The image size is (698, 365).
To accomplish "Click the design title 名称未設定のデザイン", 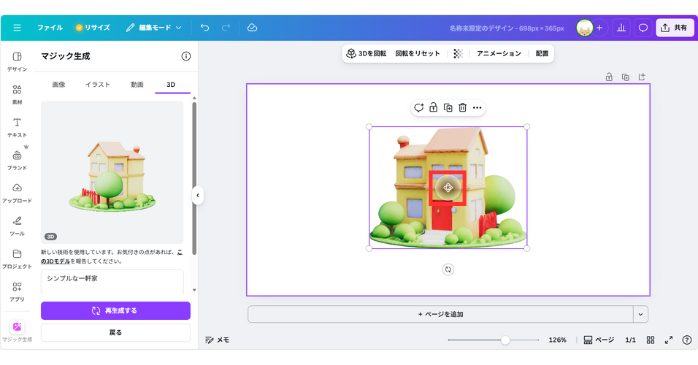I will tap(506, 28).
